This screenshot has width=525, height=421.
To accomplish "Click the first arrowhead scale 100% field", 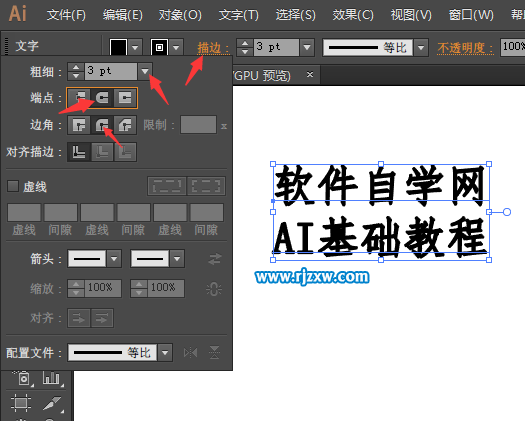I will [x=102, y=288].
